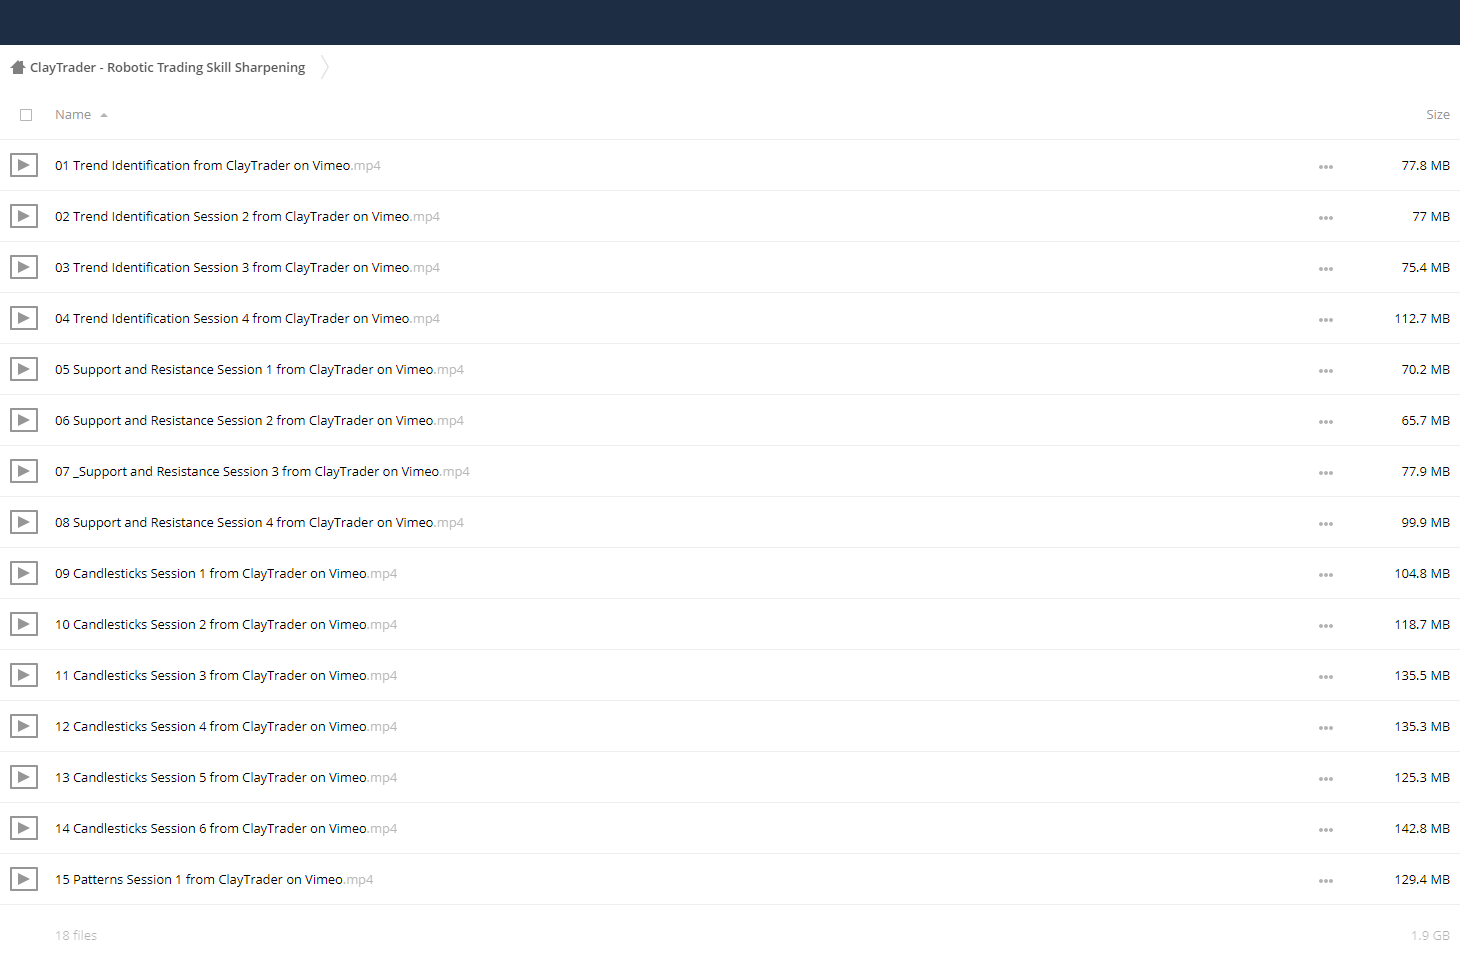Click the 142.8 MB size value
Screen dimensions: 1460x958
point(1422,829)
